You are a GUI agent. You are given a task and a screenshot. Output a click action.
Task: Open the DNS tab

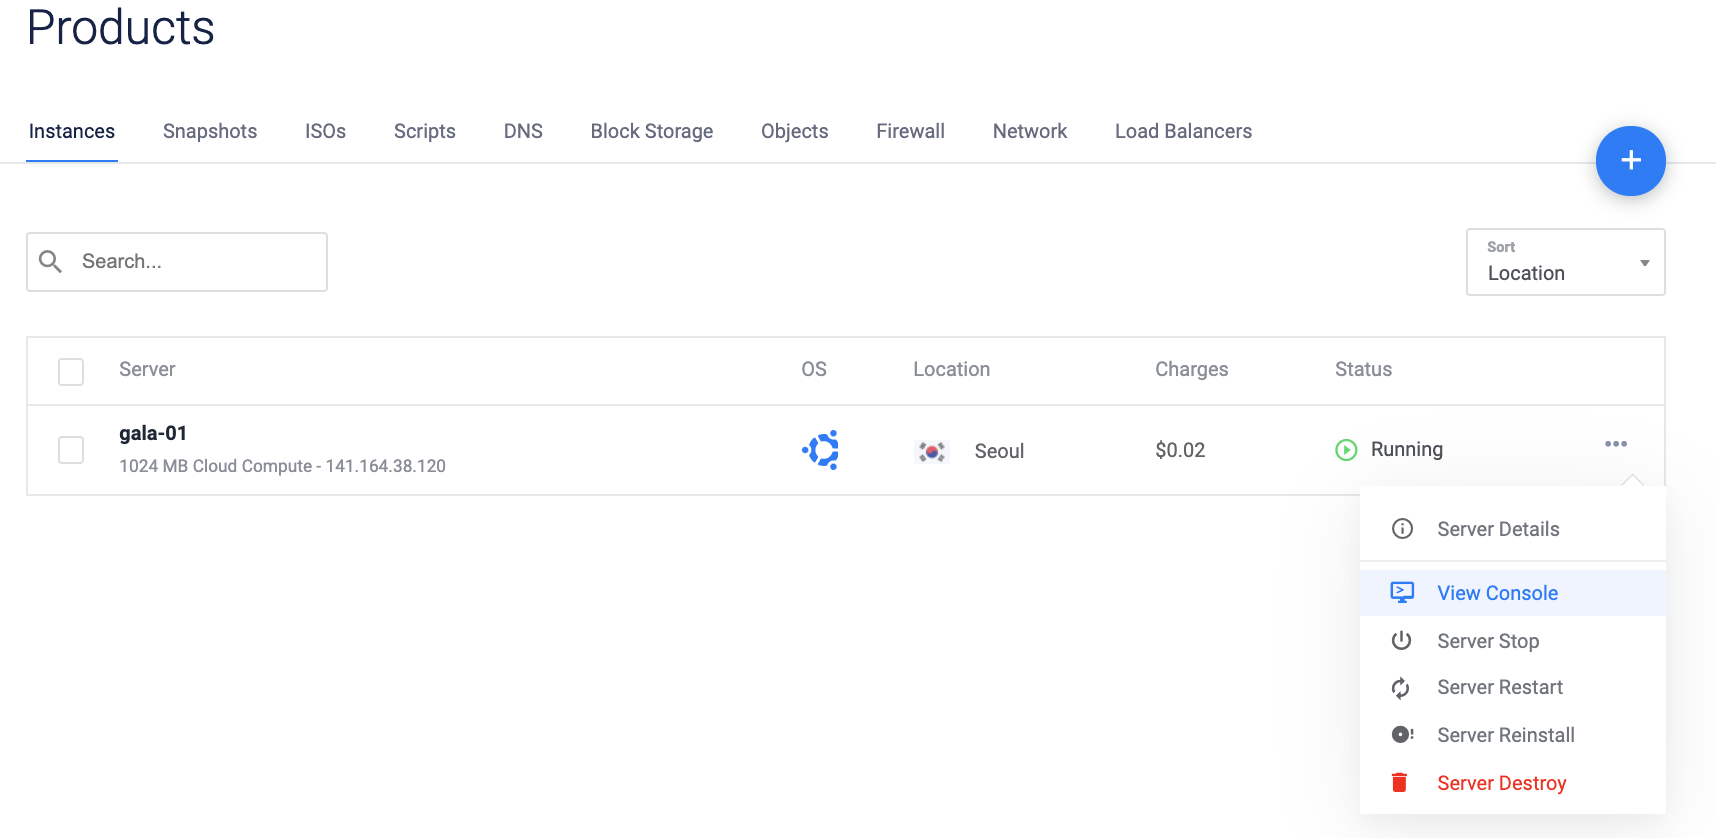point(523,131)
